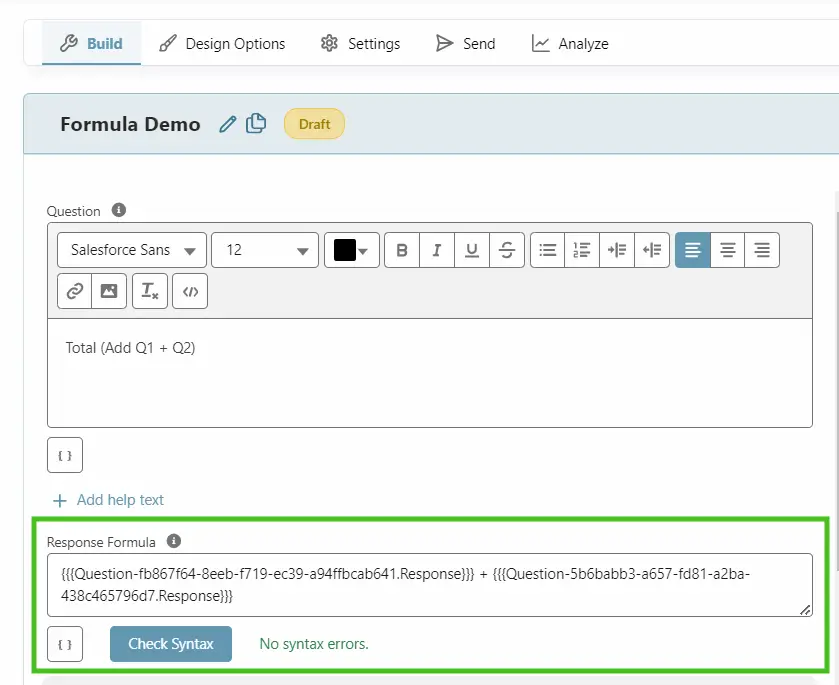Click the Add help text link

point(107,500)
